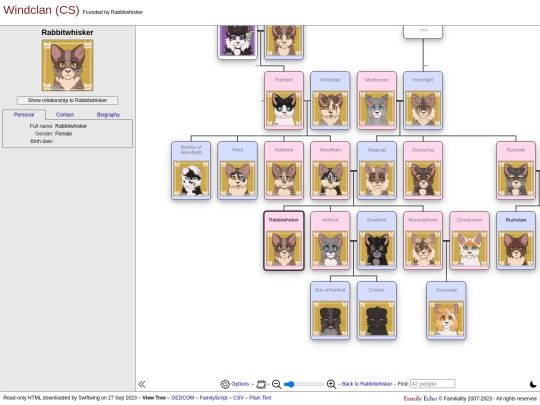This screenshot has height=405, width=540.
Task: Select the Deadfoot card
Action: pos(376,241)
